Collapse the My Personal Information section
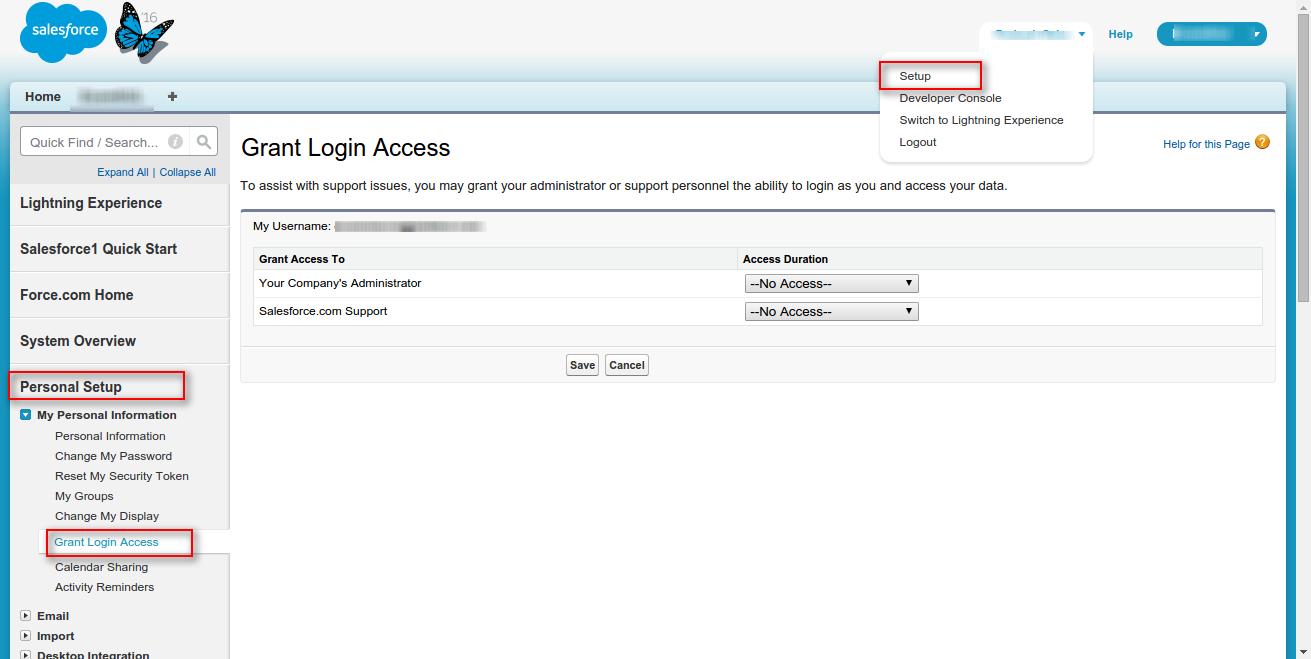This screenshot has width=1311, height=659. click(x=26, y=415)
